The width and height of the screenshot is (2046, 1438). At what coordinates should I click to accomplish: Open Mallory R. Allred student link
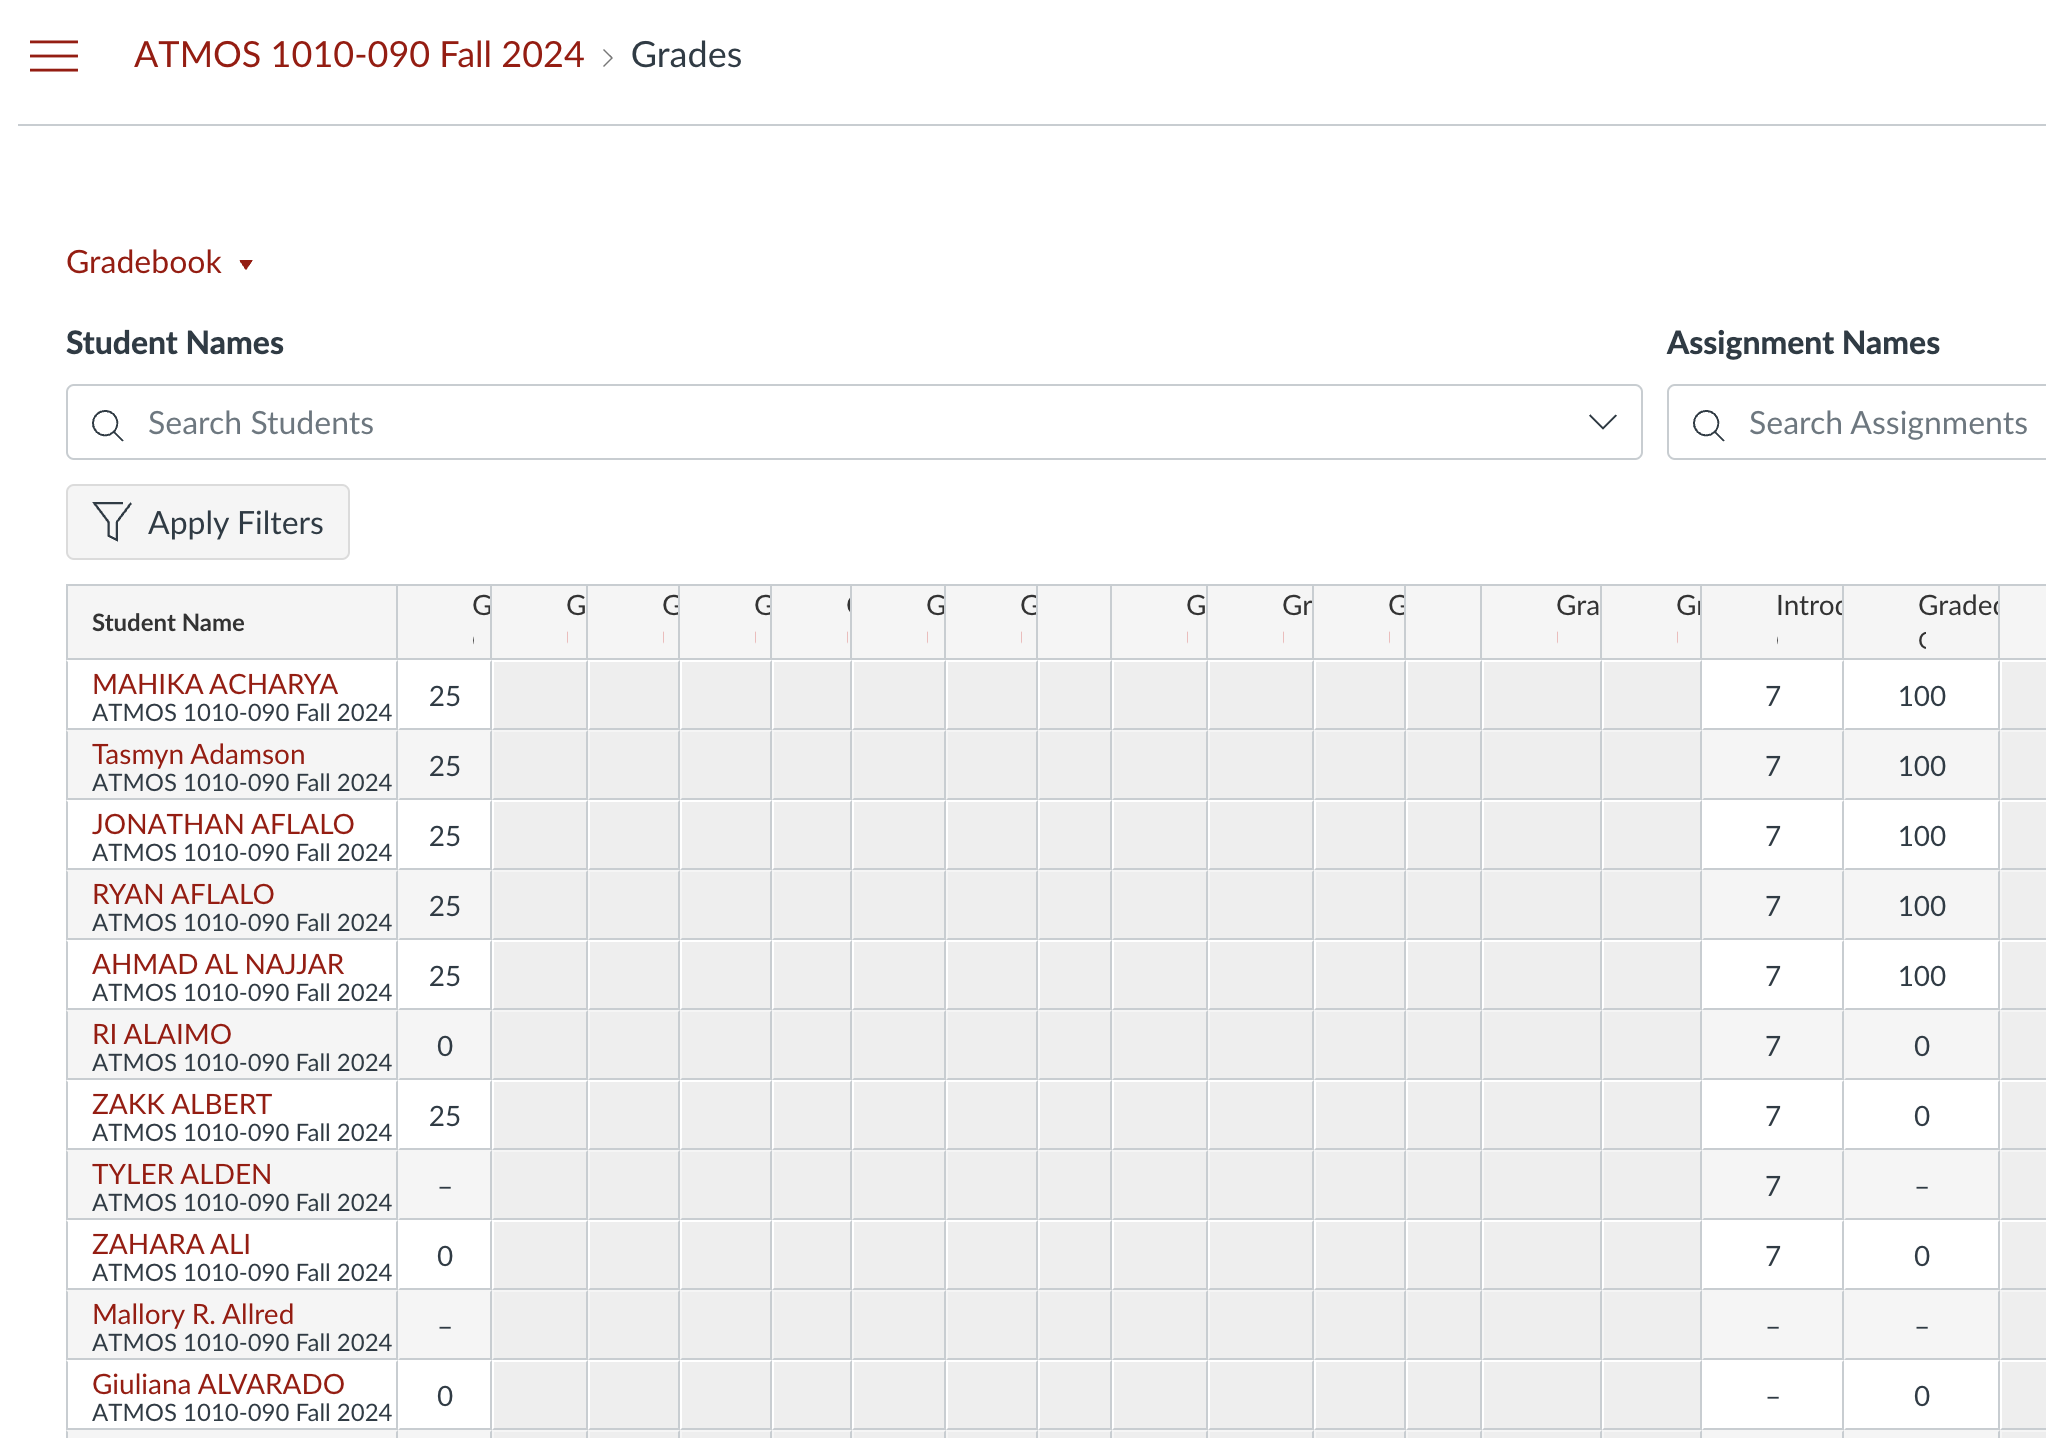click(x=193, y=1314)
